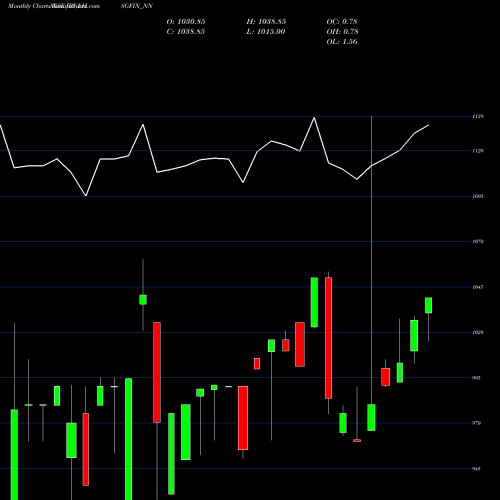Click the 1045 price axis label
500x500 pixels.
point(478,287)
